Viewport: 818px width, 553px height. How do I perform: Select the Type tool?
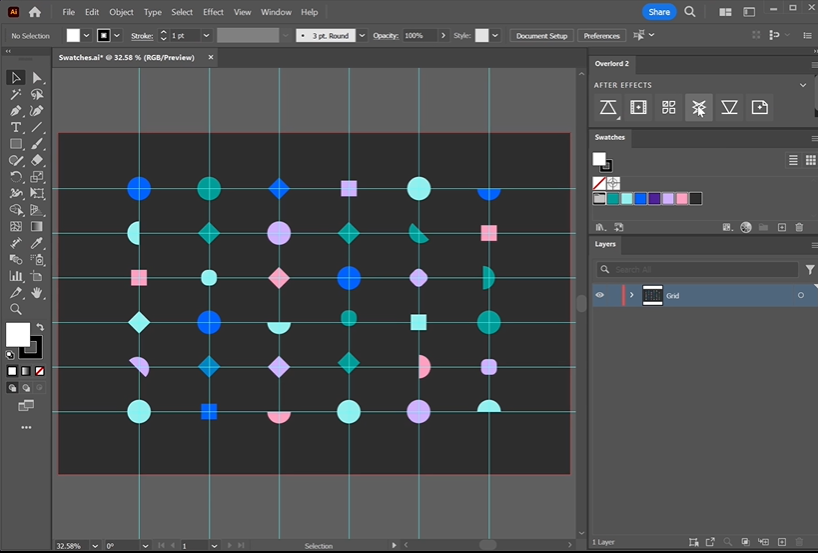[16, 128]
